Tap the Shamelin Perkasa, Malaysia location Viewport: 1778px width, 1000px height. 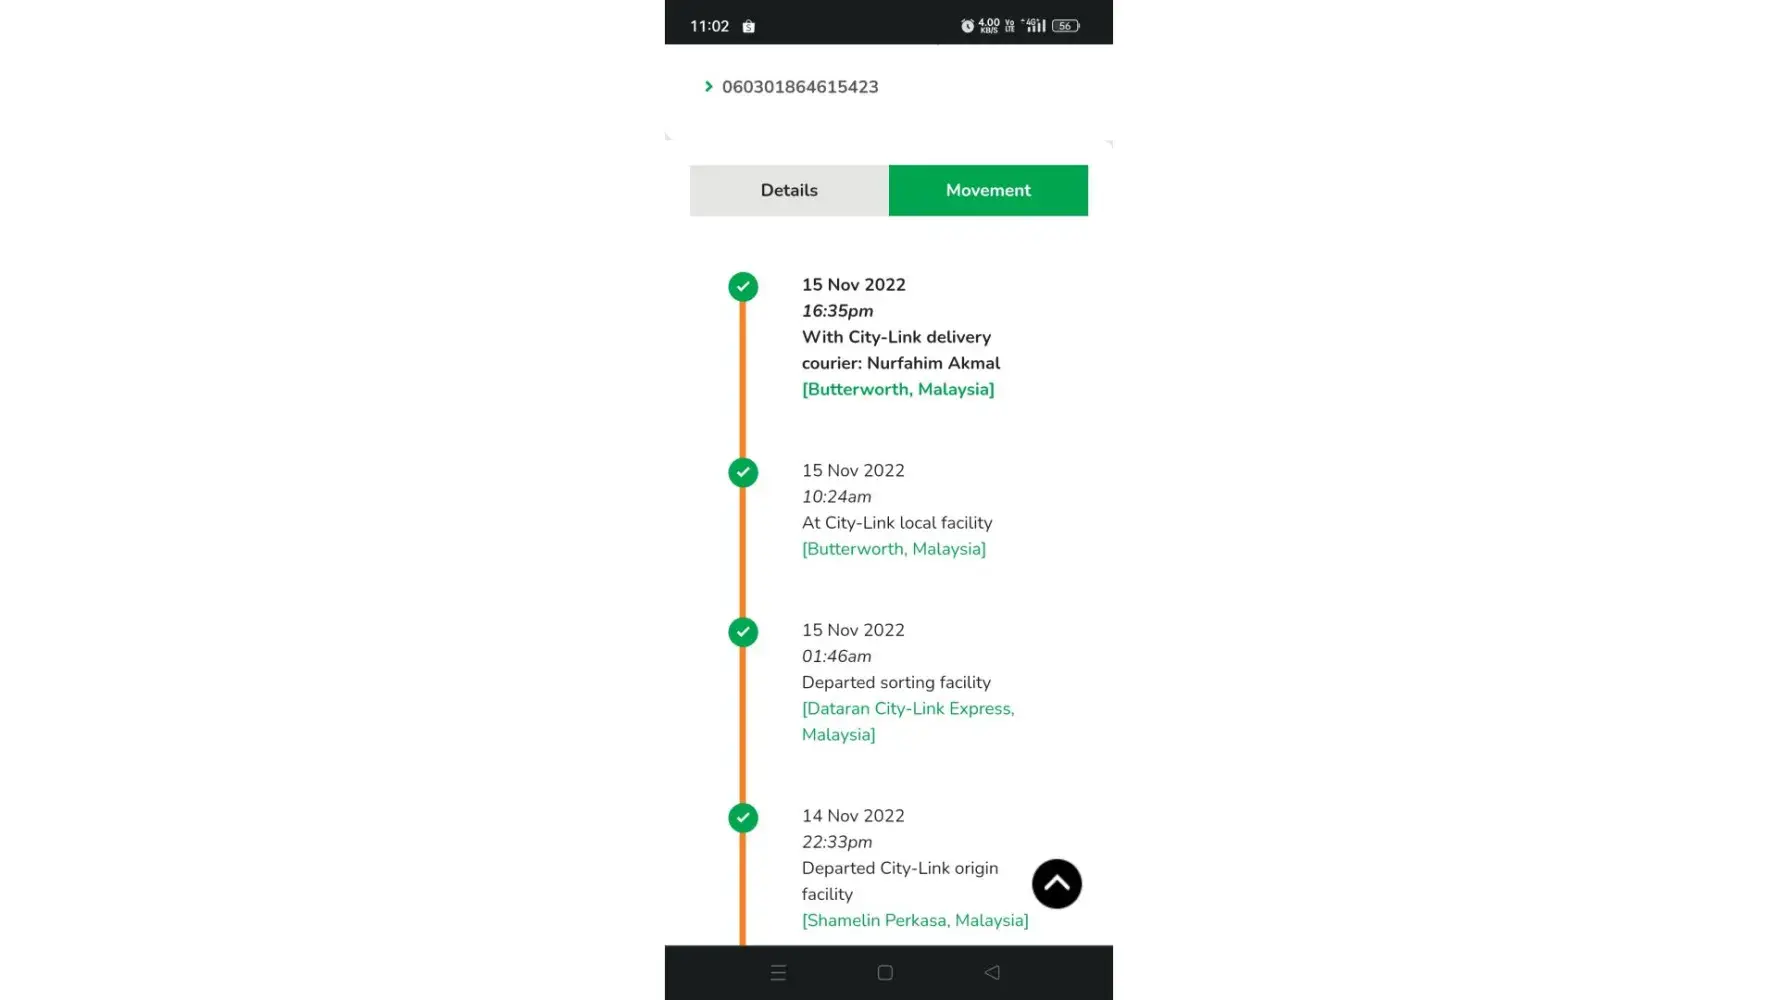tap(914, 920)
